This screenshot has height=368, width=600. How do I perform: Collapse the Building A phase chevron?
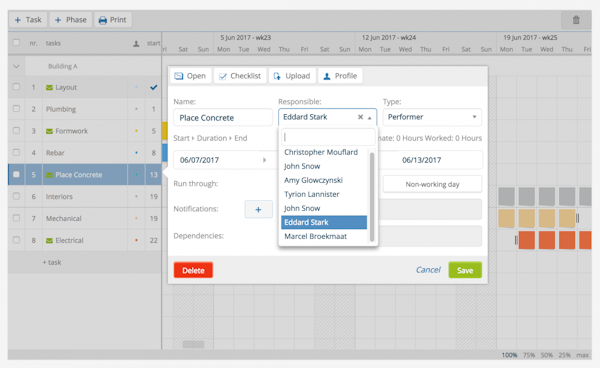click(16, 66)
